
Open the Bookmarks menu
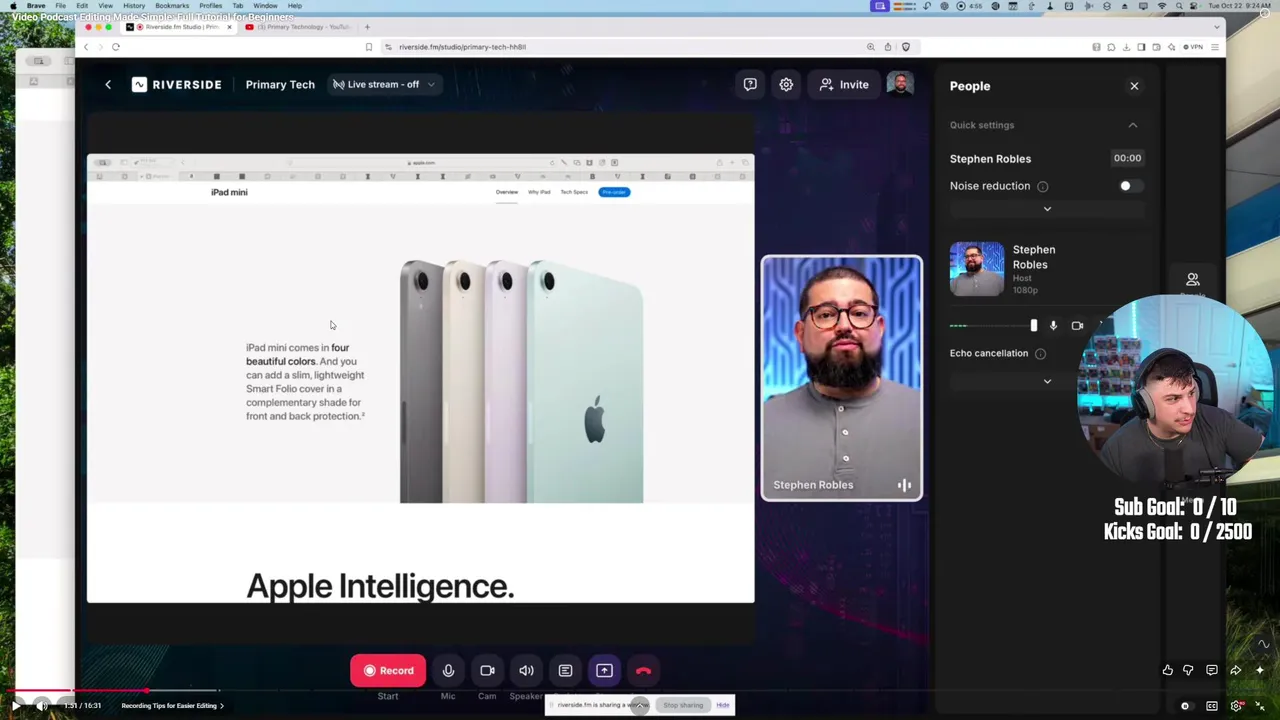(172, 6)
